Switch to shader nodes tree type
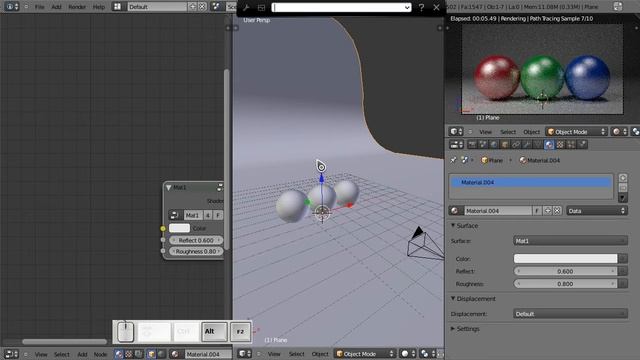Image resolution: width=640 pixels, height=360 pixels. 119,354
